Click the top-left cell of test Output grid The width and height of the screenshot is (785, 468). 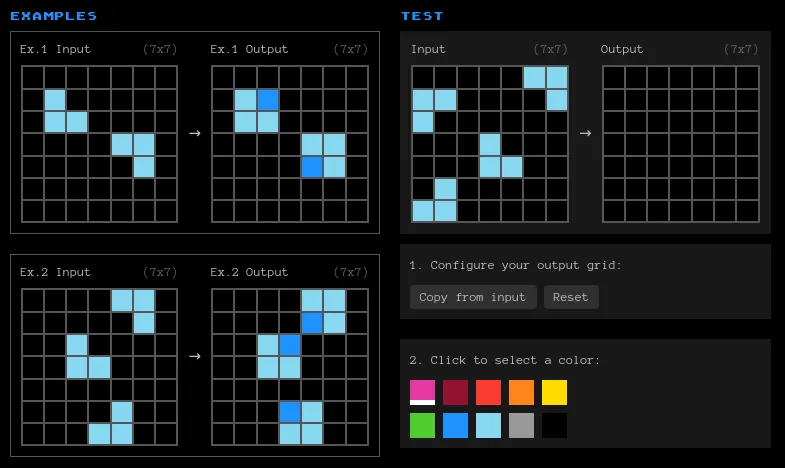tap(614, 78)
